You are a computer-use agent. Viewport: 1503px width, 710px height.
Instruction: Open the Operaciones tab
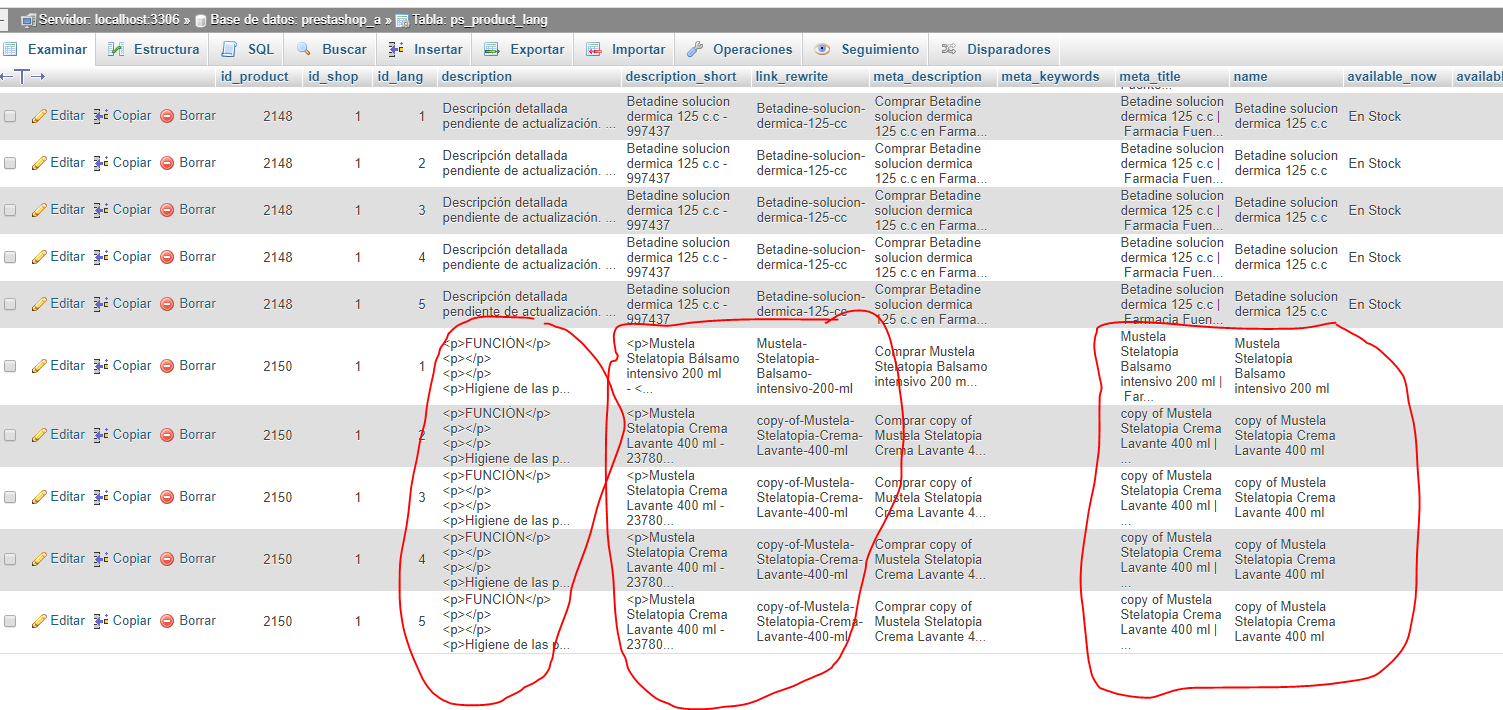click(739, 49)
